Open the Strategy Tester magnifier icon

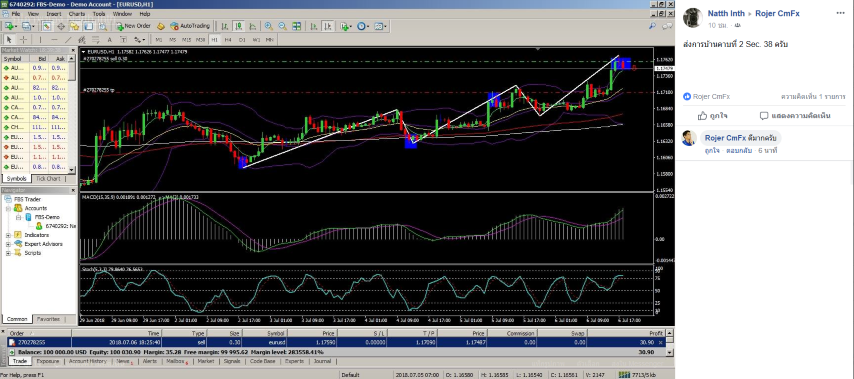pyautogui.click(x=102, y=26)
